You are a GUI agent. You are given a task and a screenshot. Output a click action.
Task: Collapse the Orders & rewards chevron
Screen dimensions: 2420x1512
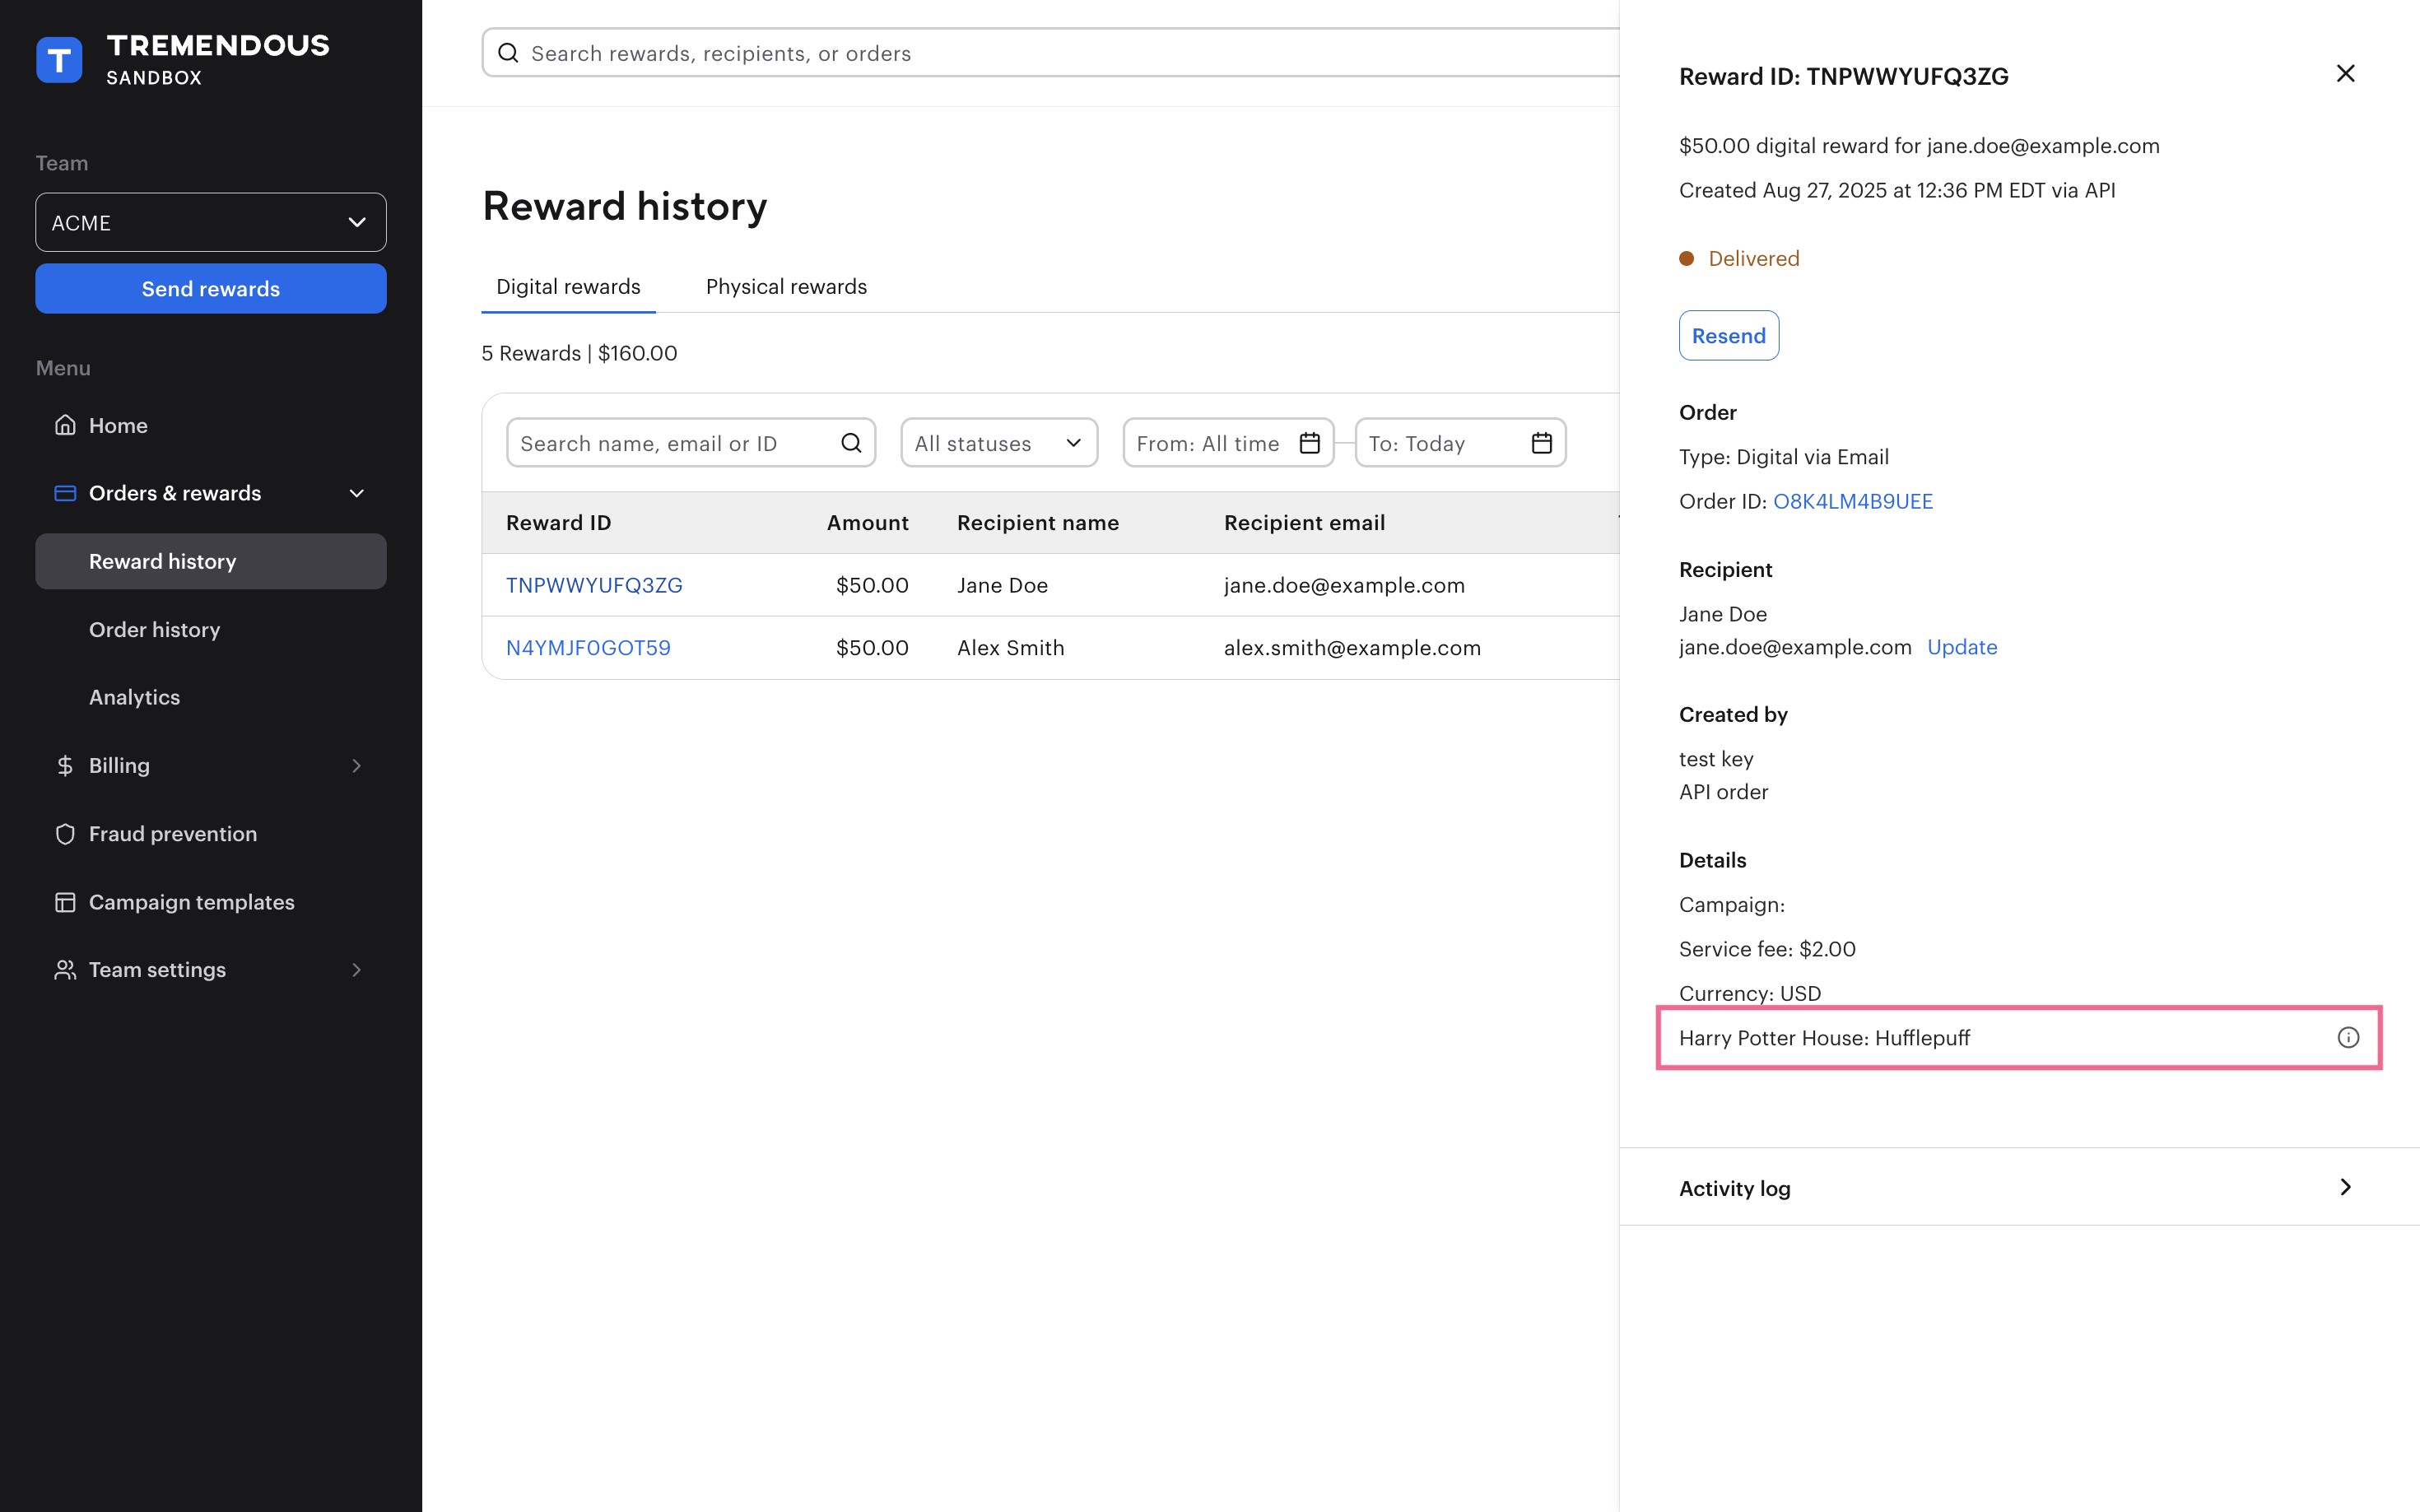pos(356,493)
